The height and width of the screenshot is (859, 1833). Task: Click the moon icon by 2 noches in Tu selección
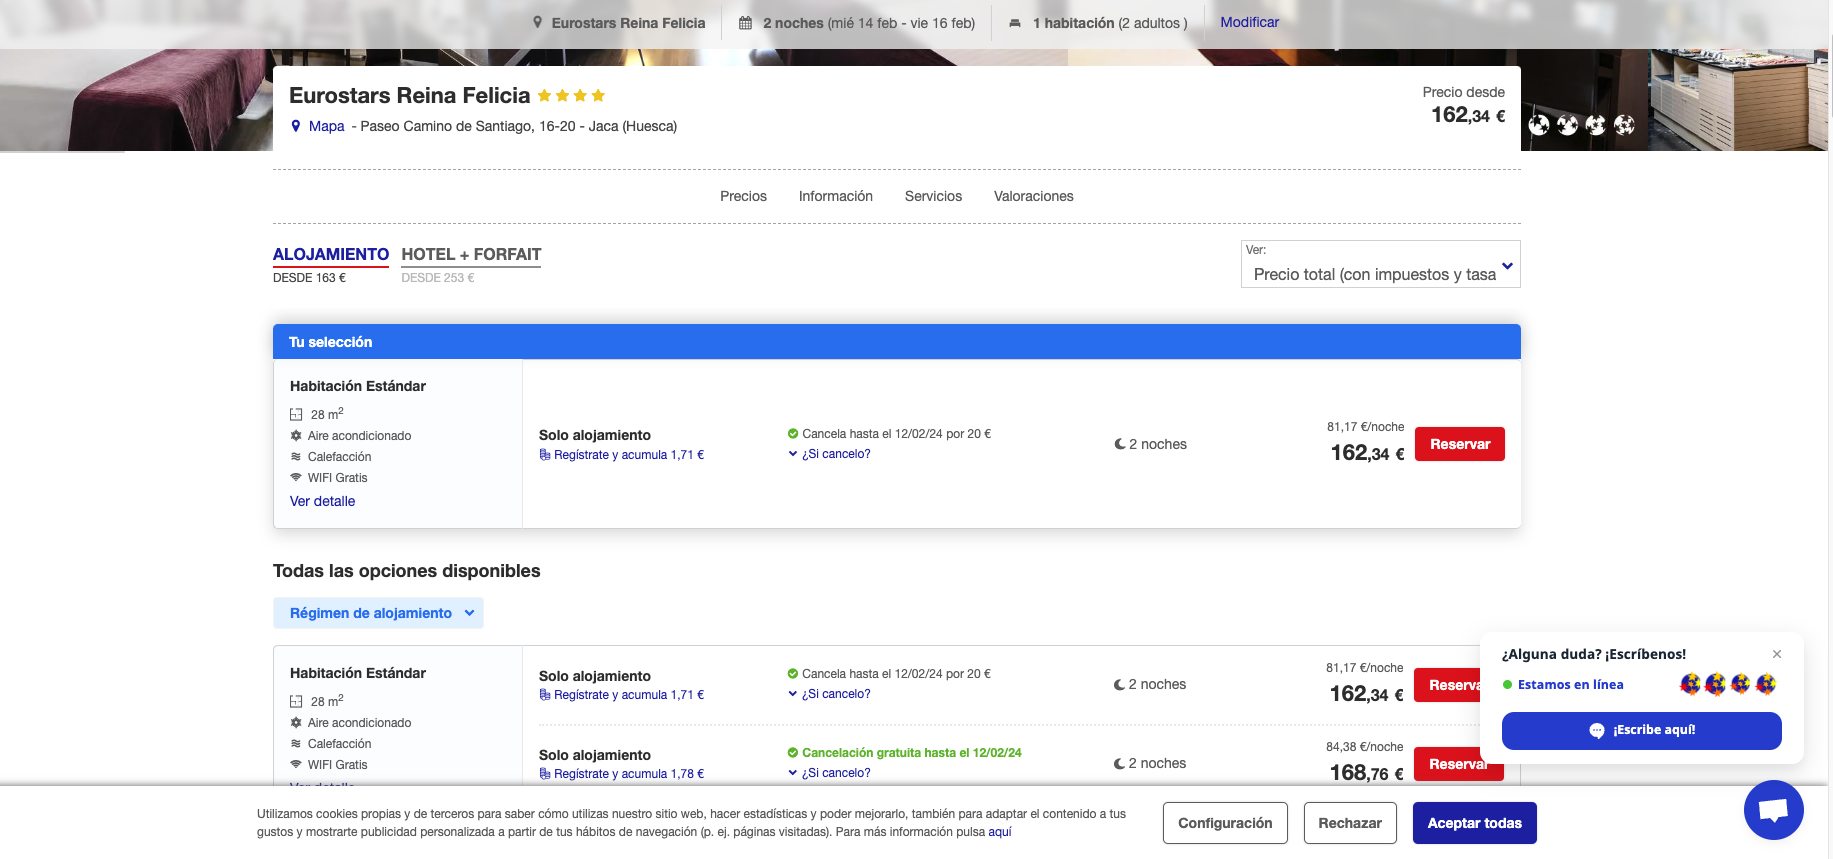[x=1120, y=444]
